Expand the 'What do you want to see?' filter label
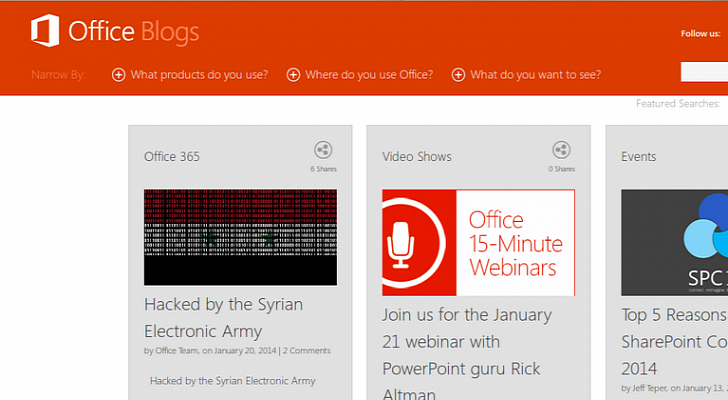The width and height of the screenshot is (728, 400). coord(535,75)
